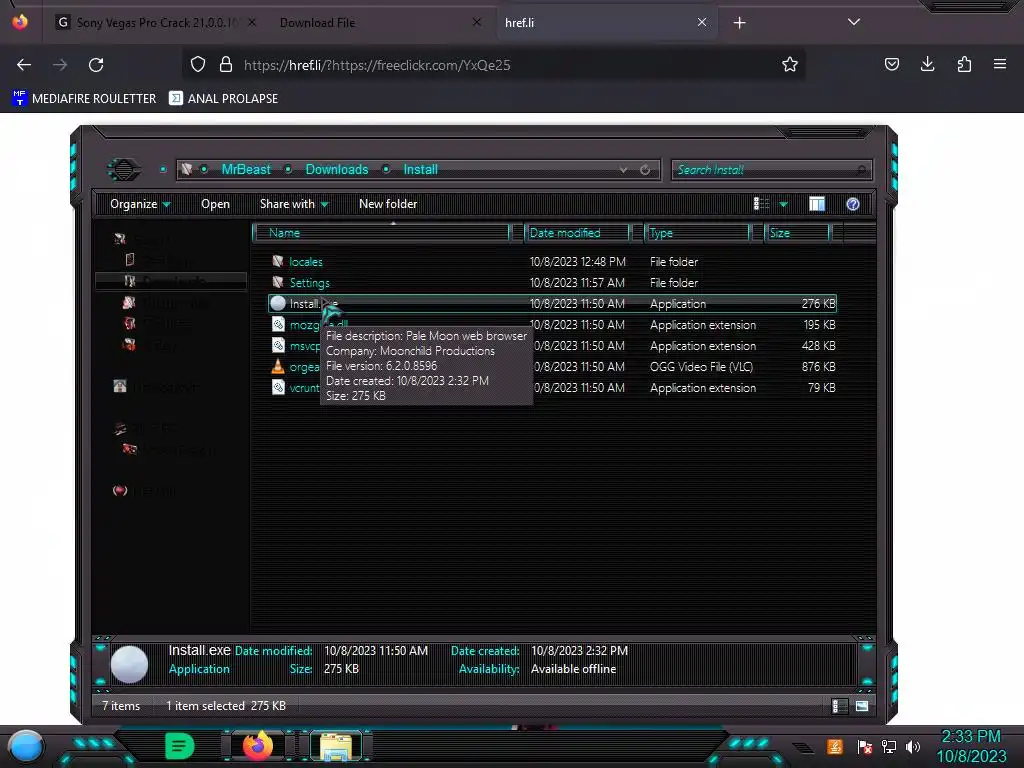This screenshot has height=768, width=1024.
Task: Open the Firefox extensions puzzle icon
Action: [x=964, y=65]
